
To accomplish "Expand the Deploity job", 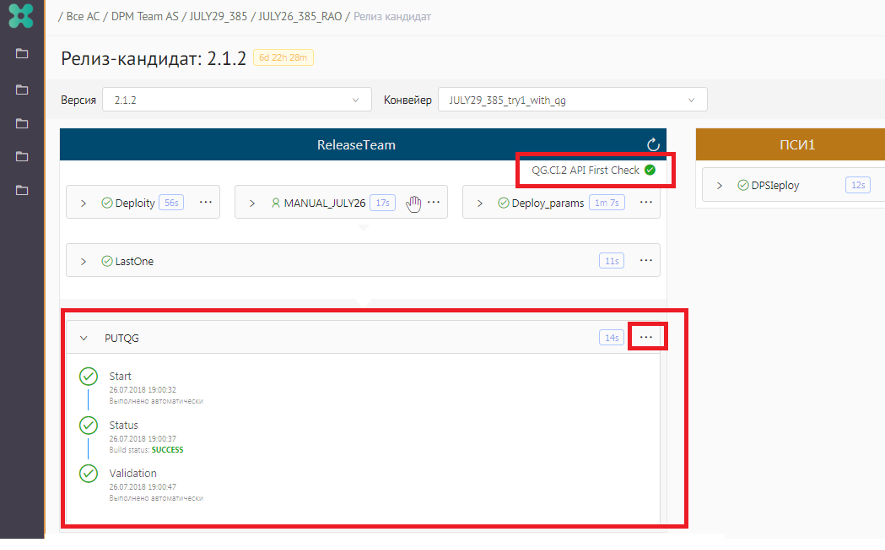I will (x=84, y=203).
